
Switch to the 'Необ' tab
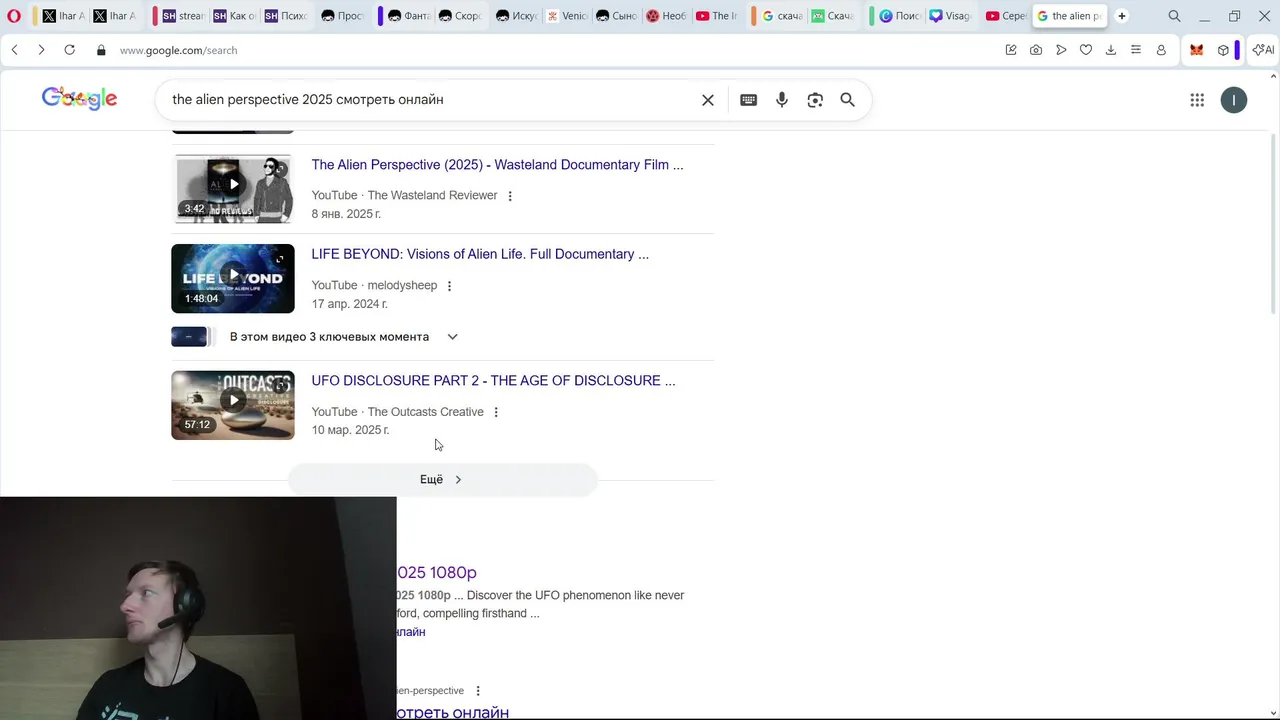(666, 16)
